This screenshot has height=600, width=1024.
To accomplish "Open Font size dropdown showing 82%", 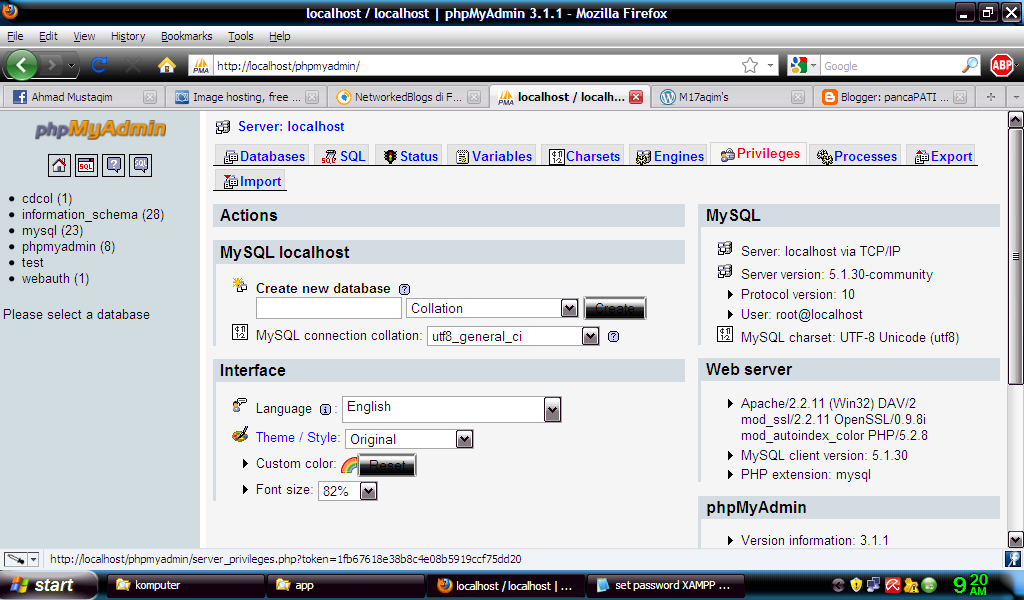I will point(368,491).
